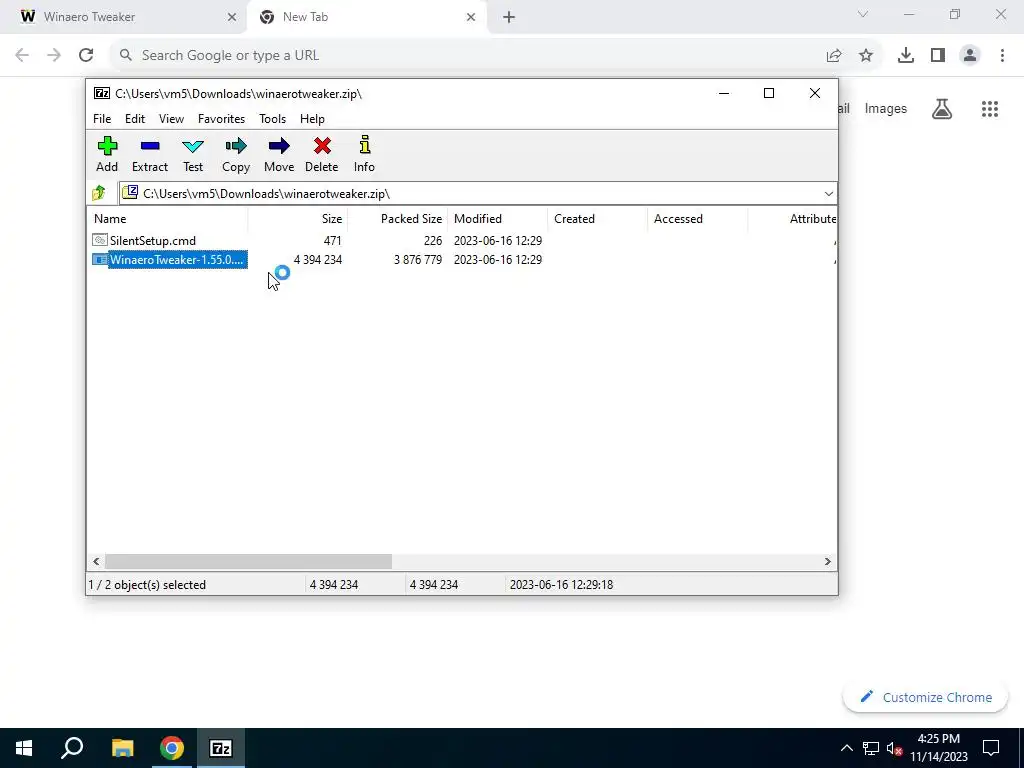Go forward in Chrome
1024x768 pixels.
(54, 55)
